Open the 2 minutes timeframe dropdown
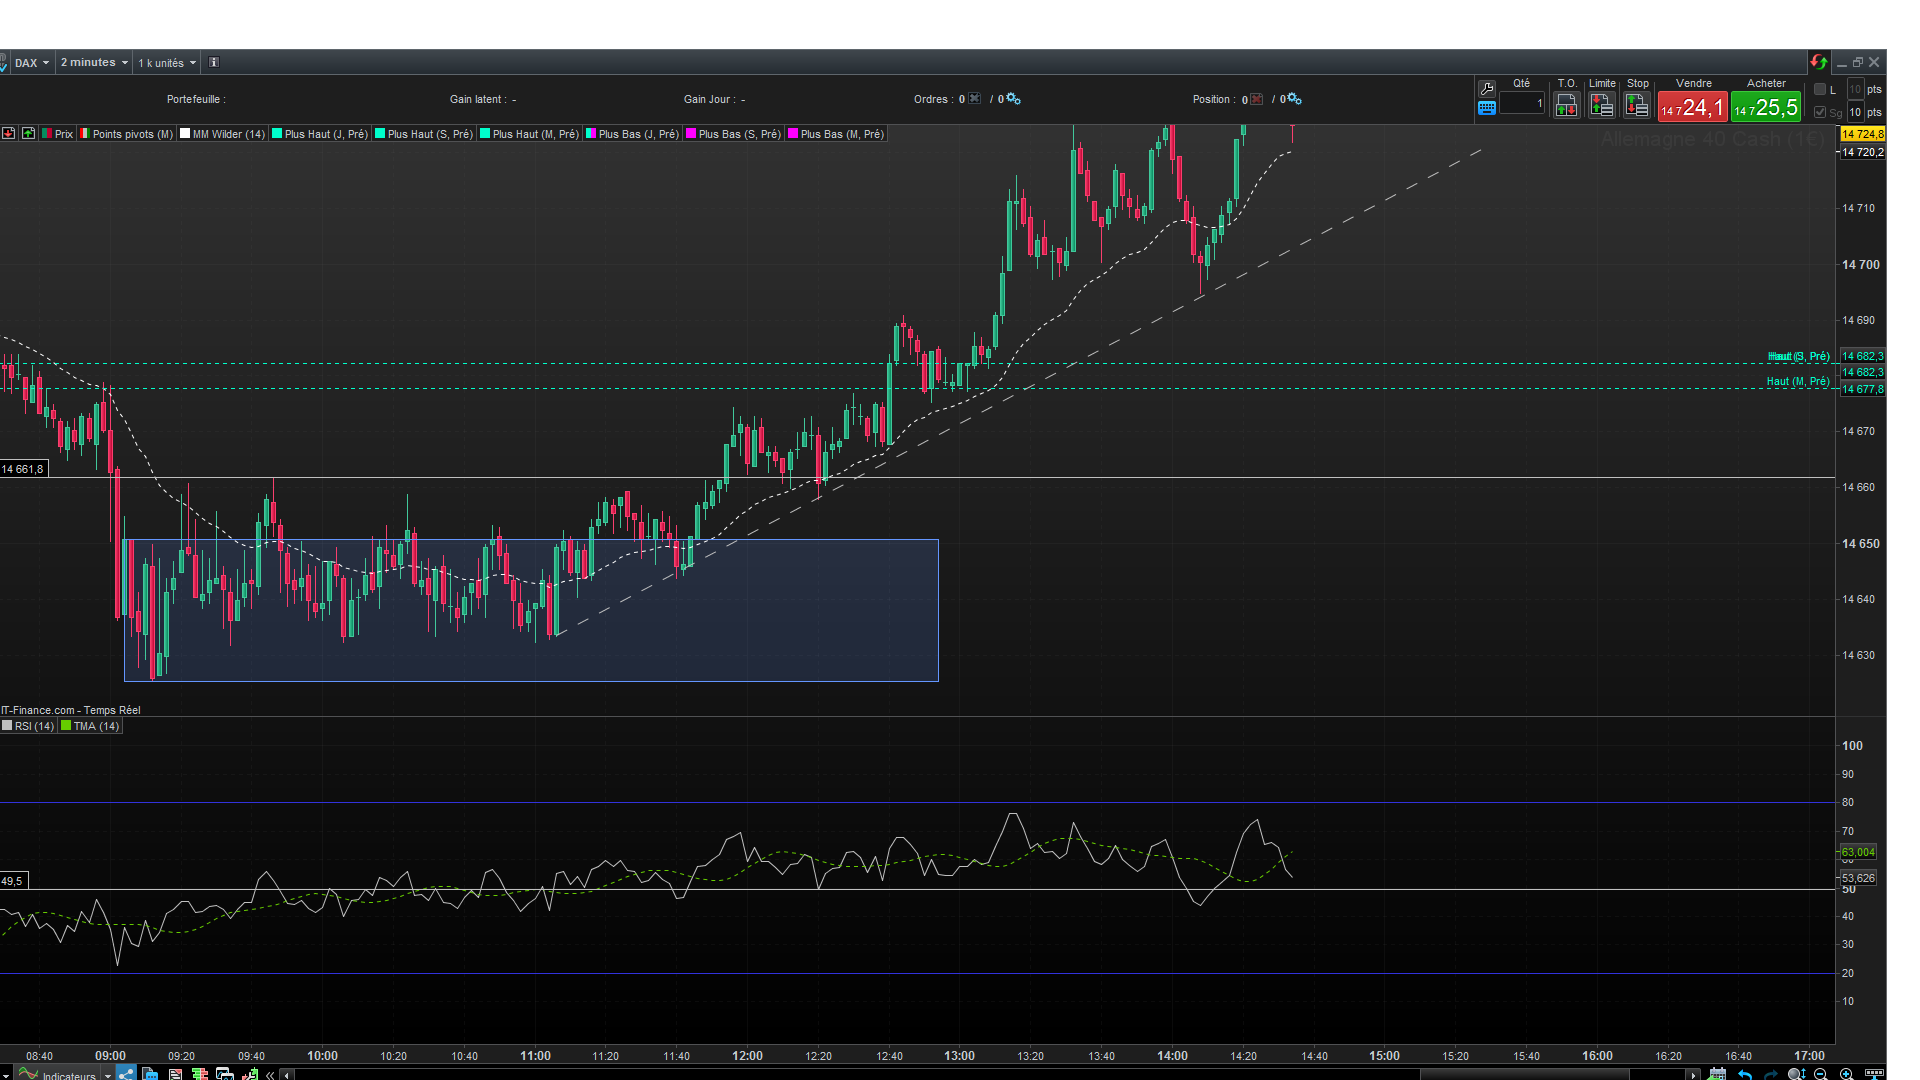1920x1080 pixels. [94, 62]
